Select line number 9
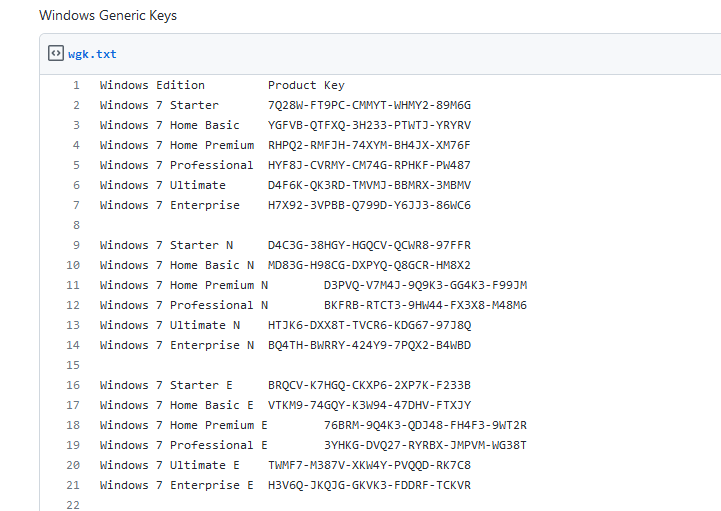Viewport: 721px width, 511px height. [x=76, y=245]
